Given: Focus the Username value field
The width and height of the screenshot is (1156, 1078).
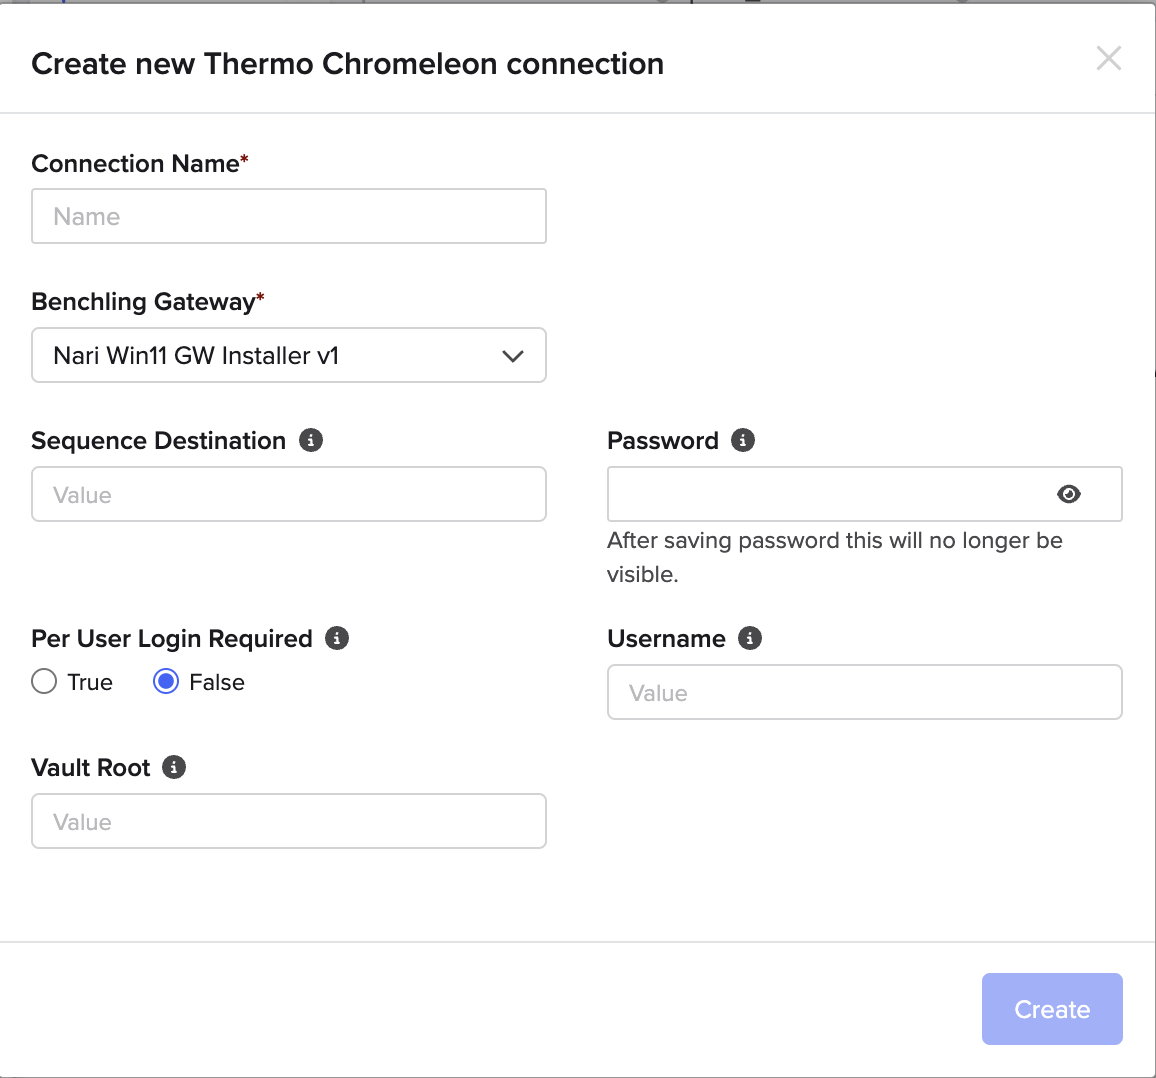Looking at the screenshot, I should coord(865,692).
